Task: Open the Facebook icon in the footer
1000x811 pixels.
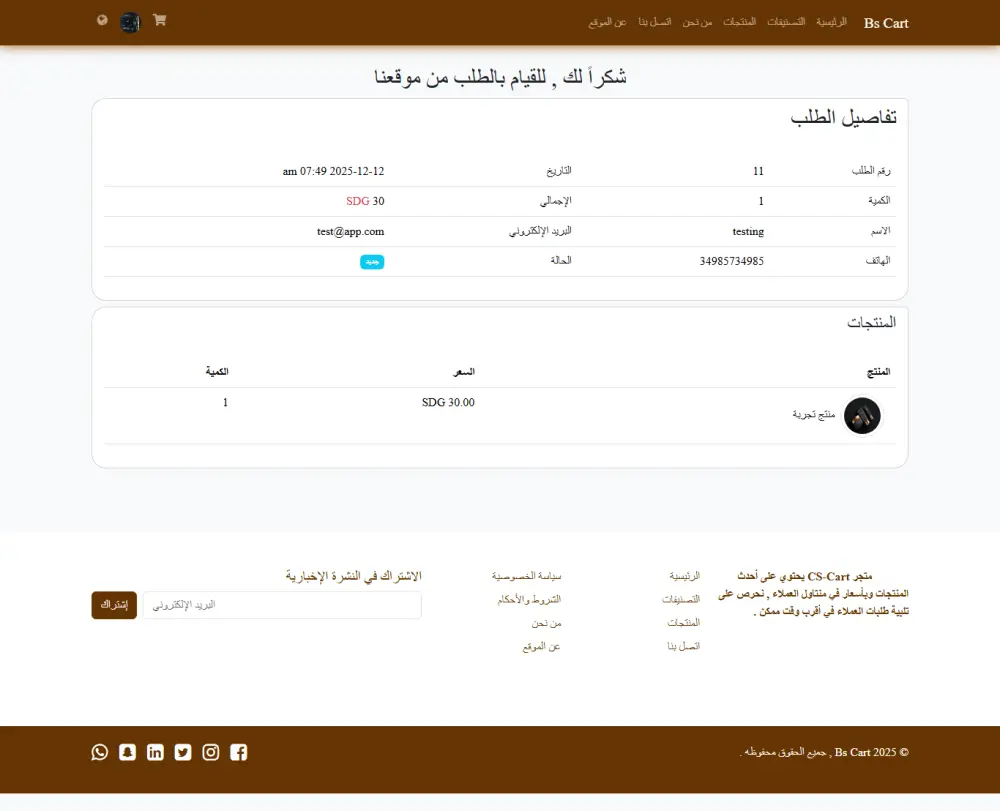Action: 239,752
